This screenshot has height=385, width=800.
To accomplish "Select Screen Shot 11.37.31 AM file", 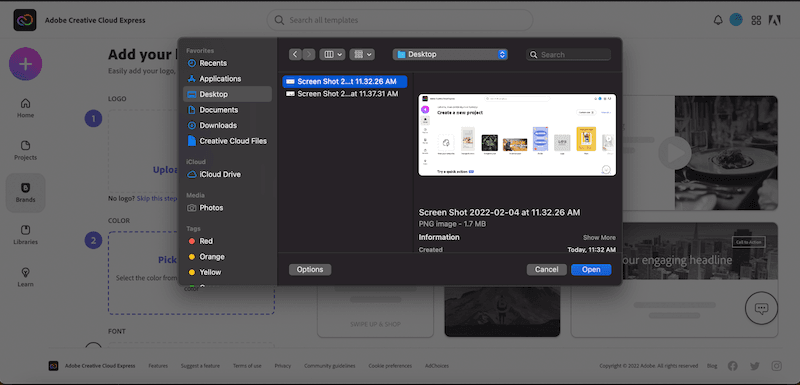I will tap(345, 94).
